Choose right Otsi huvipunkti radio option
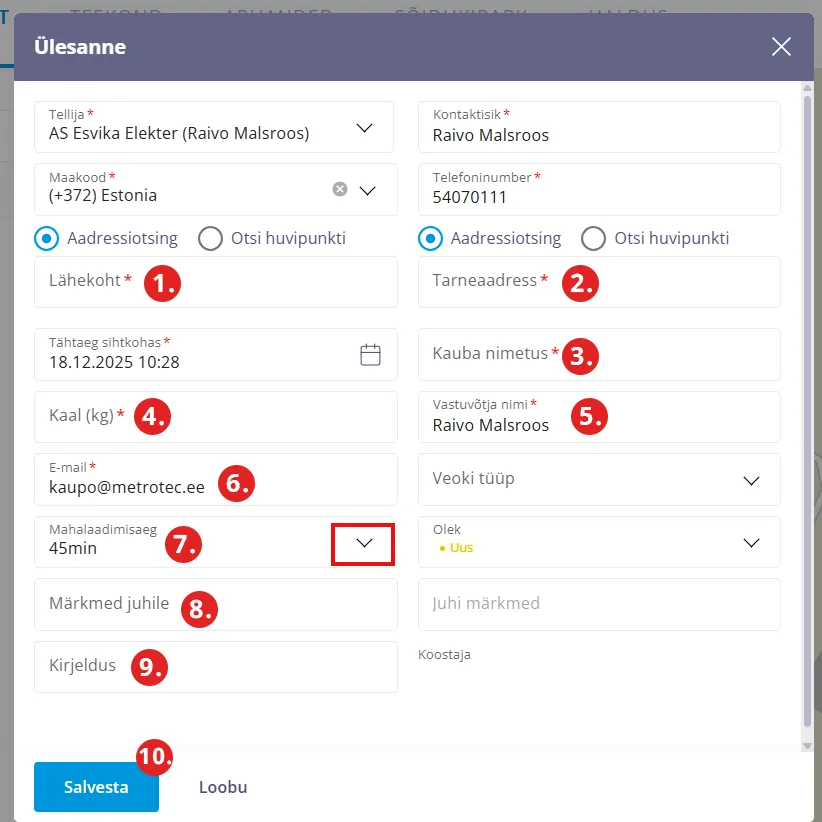The width and height of the screenshot is (822, 822). [594, 238]
